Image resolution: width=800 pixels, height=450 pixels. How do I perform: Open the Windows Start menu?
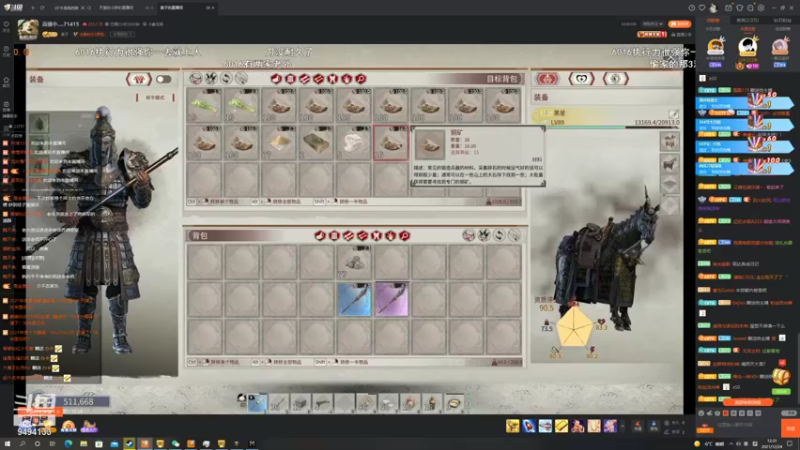tap(7, 443)
